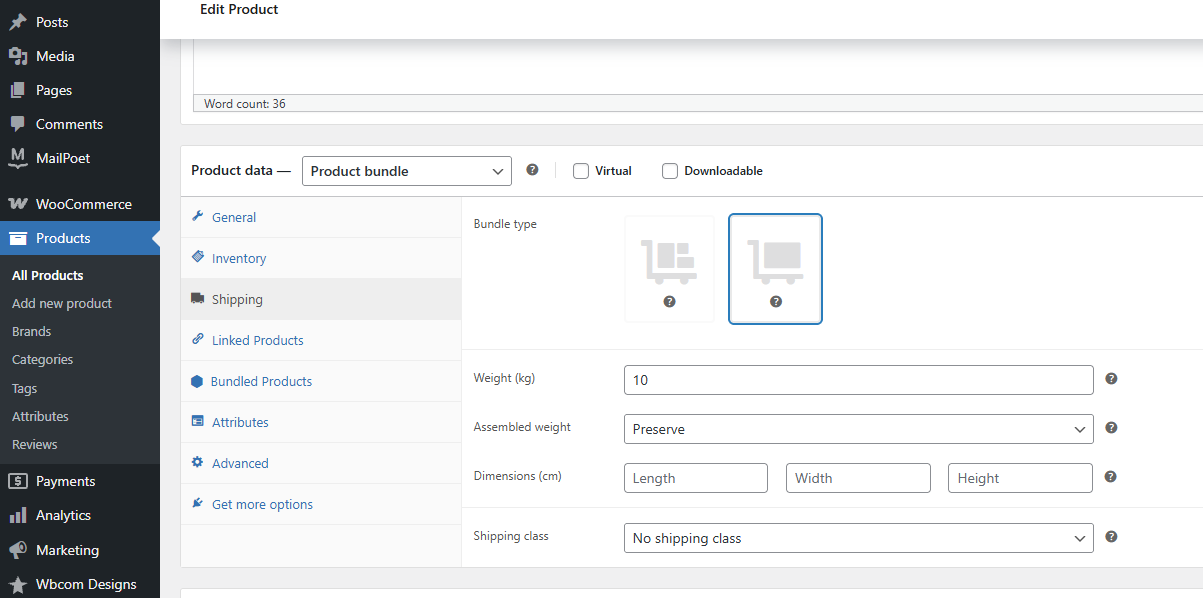Open the Shipping class dropdown
The height and width of the screenshot is (598, 1203).
[x=858, y=537]
